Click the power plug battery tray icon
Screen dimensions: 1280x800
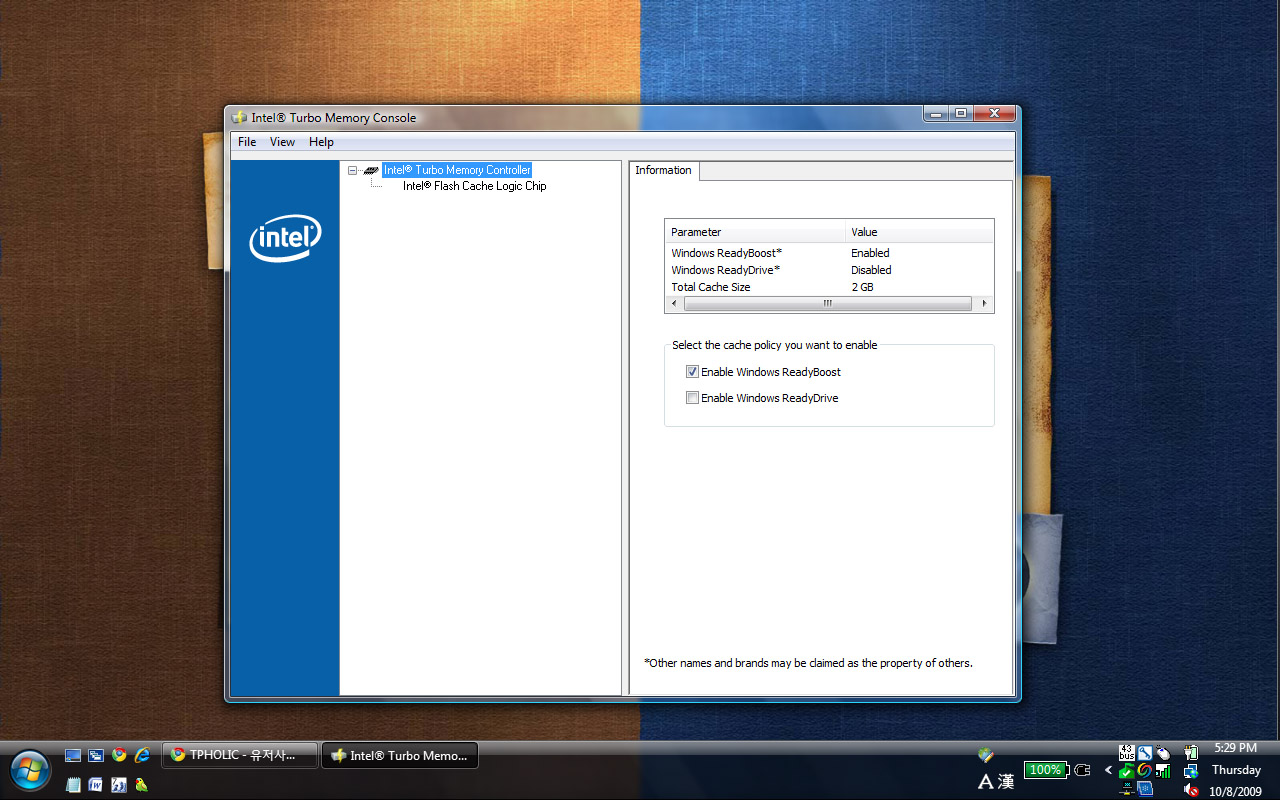point(1191,752)
